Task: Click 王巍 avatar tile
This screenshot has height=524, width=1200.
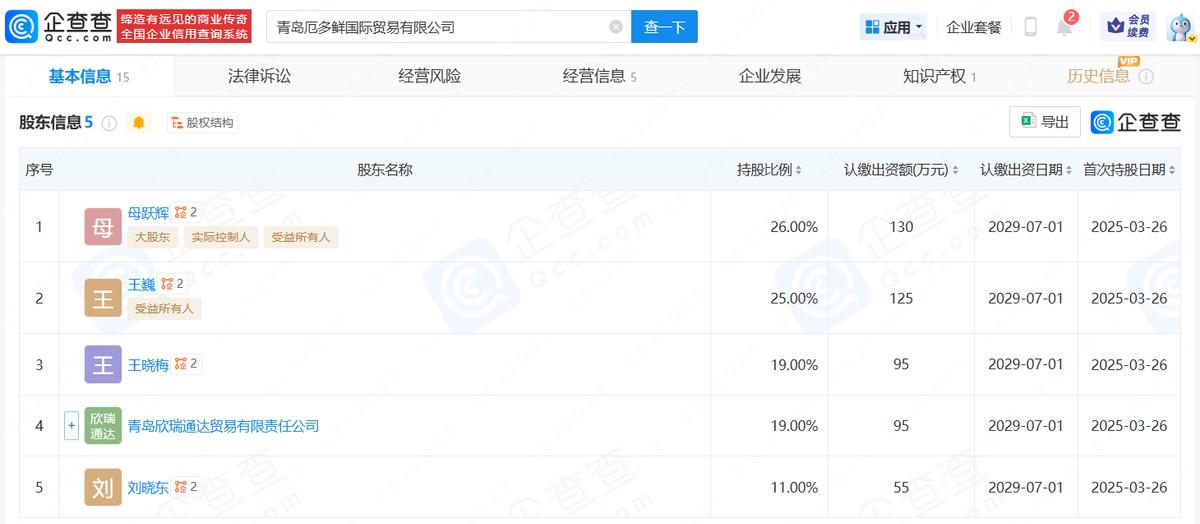Action: pyautogui.click(x=103, y=298)
